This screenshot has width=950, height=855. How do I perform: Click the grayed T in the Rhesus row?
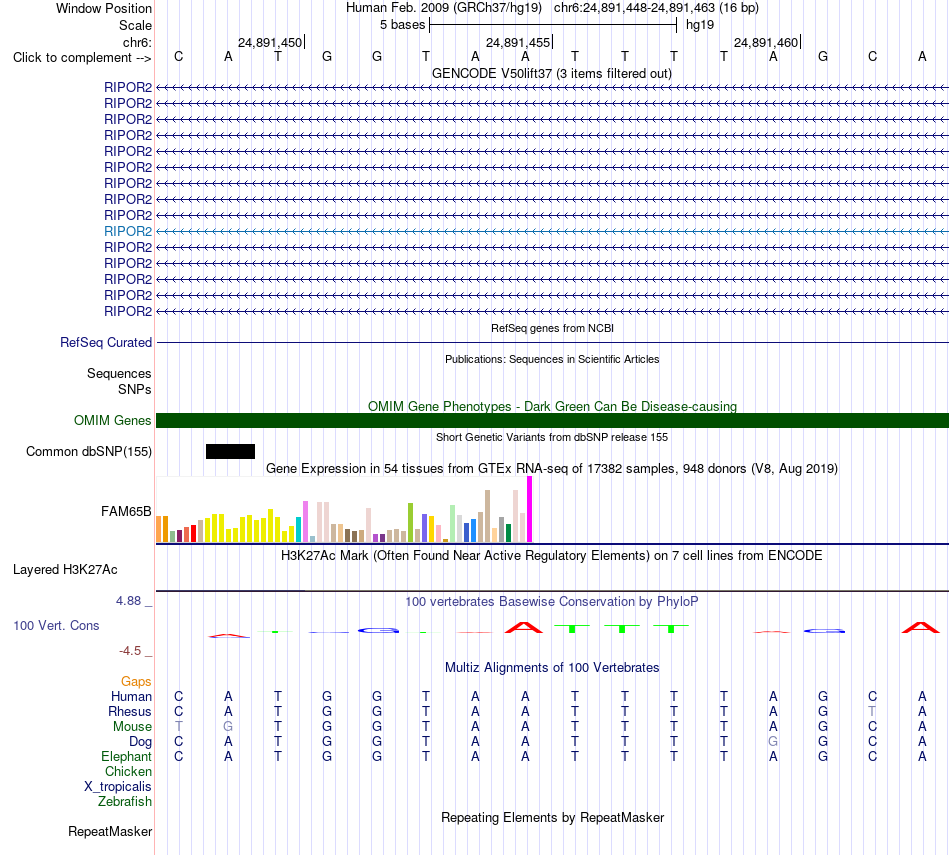(872, 711)
